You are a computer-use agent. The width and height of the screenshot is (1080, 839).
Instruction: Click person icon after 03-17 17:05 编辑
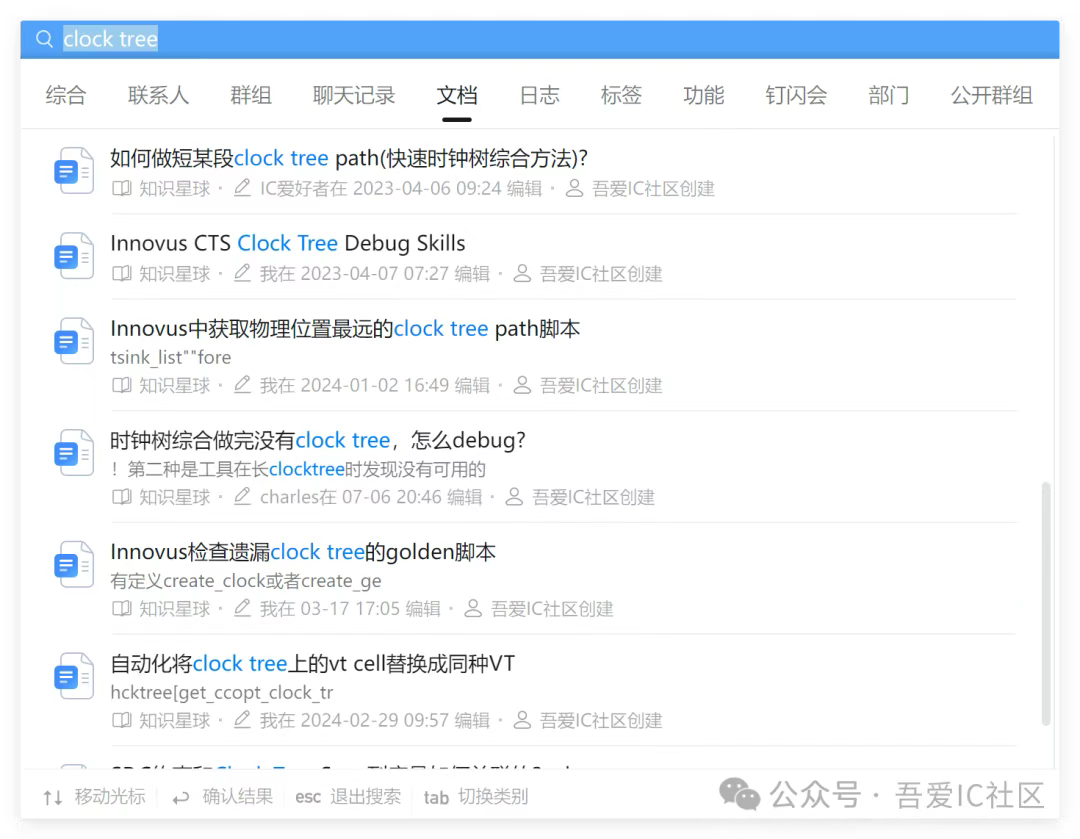point(473,608)
